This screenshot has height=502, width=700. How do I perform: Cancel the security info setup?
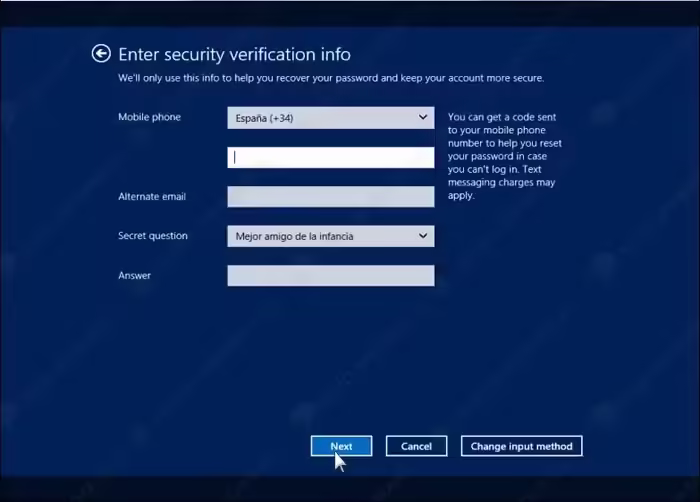point(417,446)
